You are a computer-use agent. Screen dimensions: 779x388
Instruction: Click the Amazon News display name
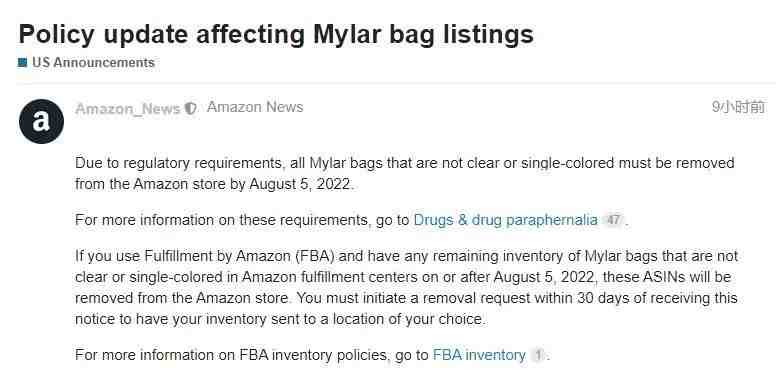[255, 107]
